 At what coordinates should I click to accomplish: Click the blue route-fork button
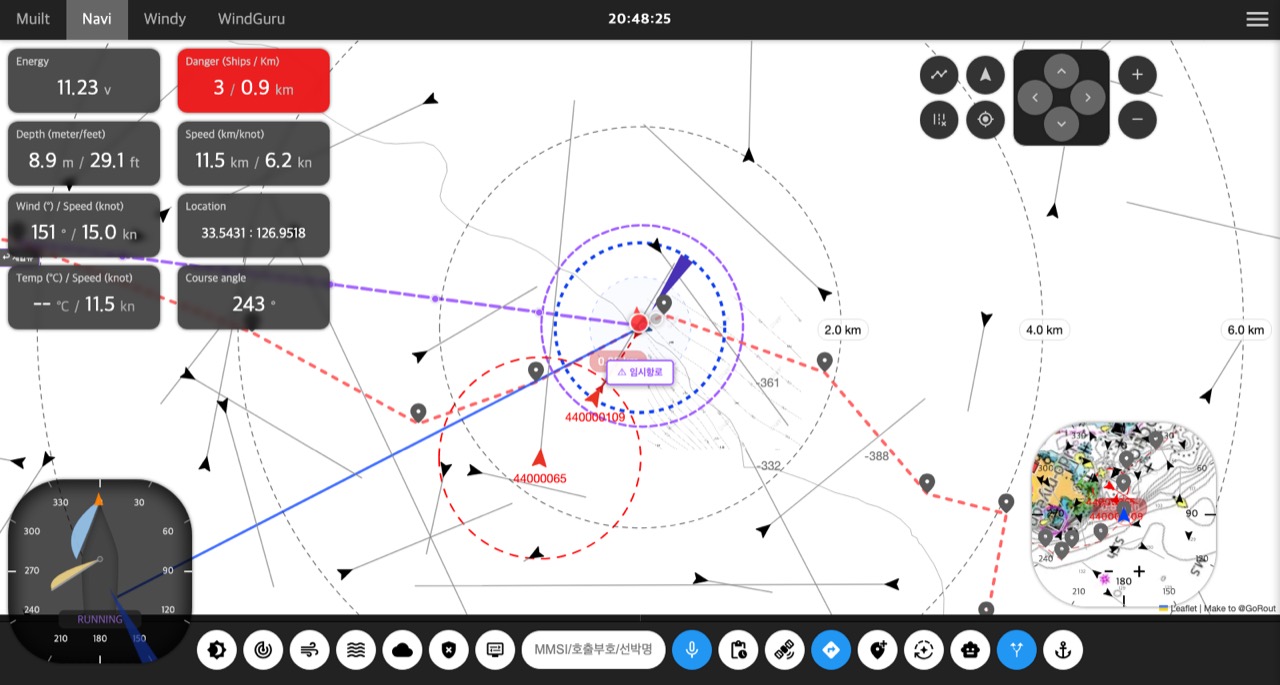pos(1017,650)
